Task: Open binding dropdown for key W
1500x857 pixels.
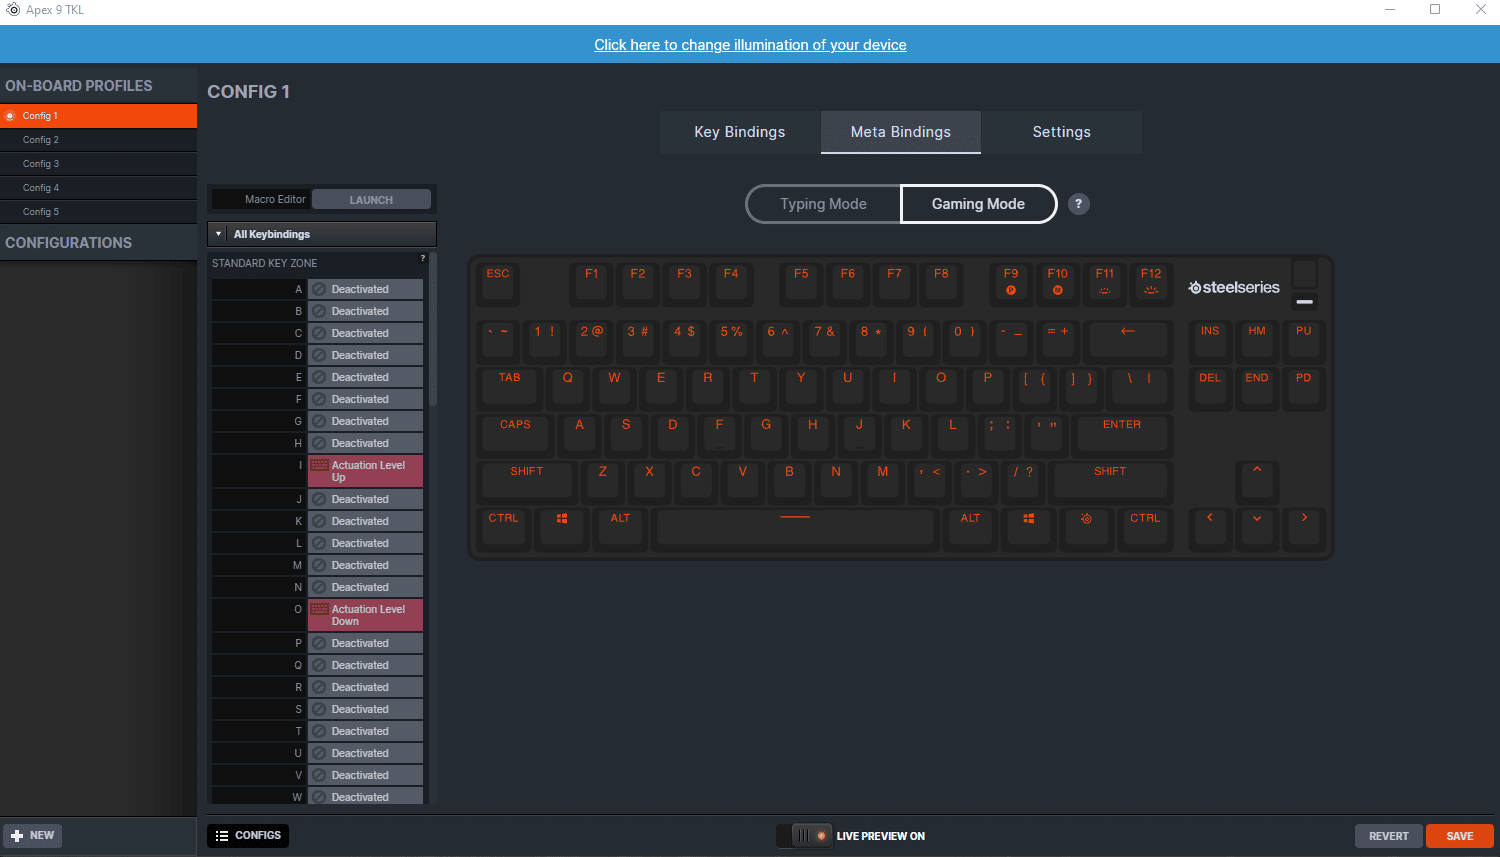Action: point(365,797)
